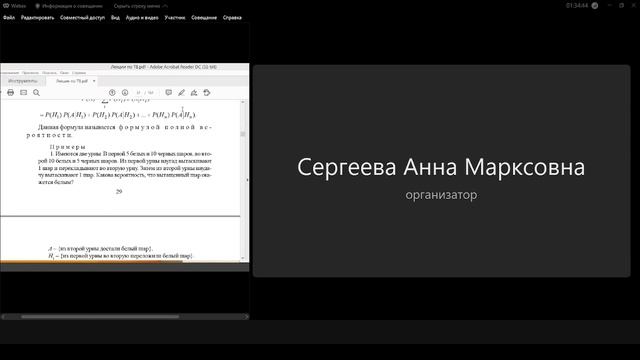
Task: Click the comment bubble icon in Acrobat
Action: pos(169,93)
